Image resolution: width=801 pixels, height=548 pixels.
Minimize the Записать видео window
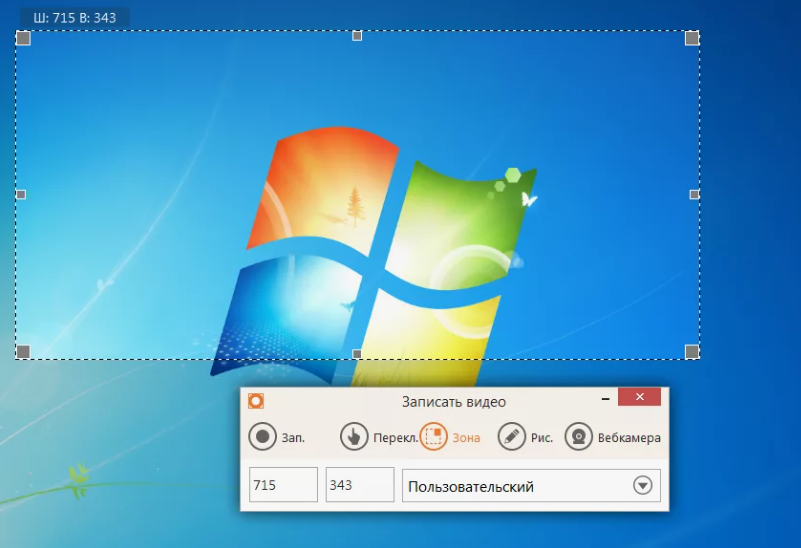[x=606, y=398]
